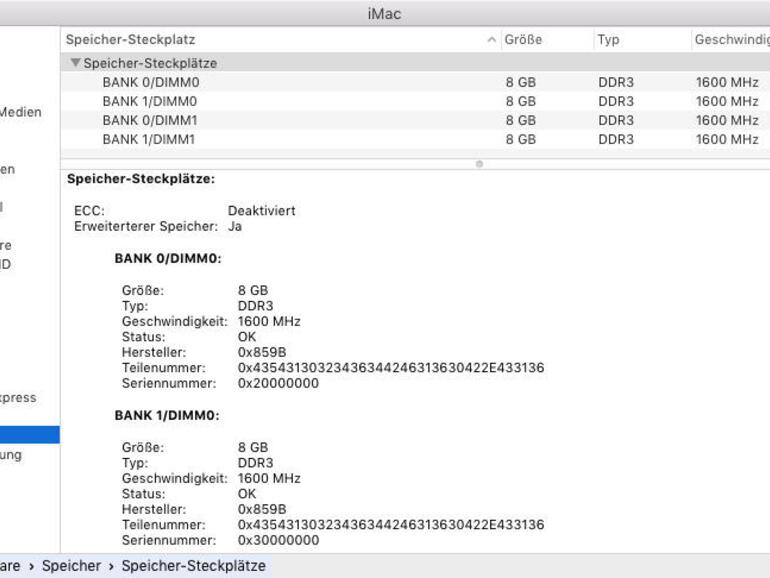Click 1600 MHz cell of BANK 1/DIMM1 row

pos(727,139)
